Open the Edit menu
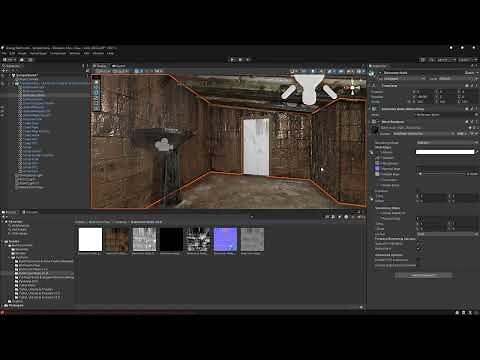This screenshot has height=360, width=480. click(x=12, y=53)
